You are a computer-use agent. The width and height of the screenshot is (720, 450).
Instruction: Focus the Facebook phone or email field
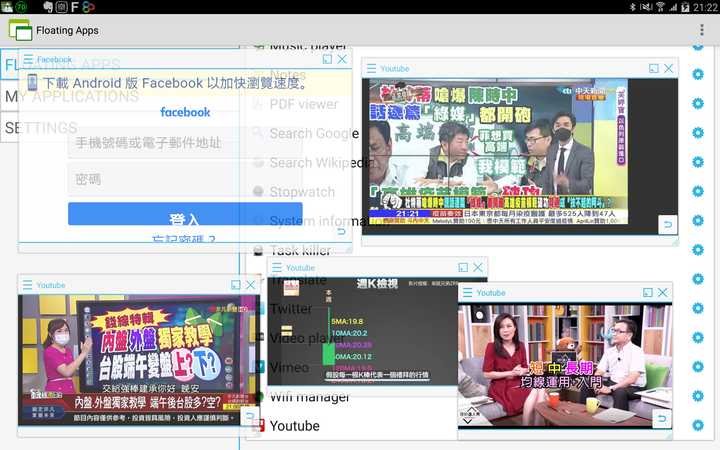pyautogui.click(x=185, y=143)
